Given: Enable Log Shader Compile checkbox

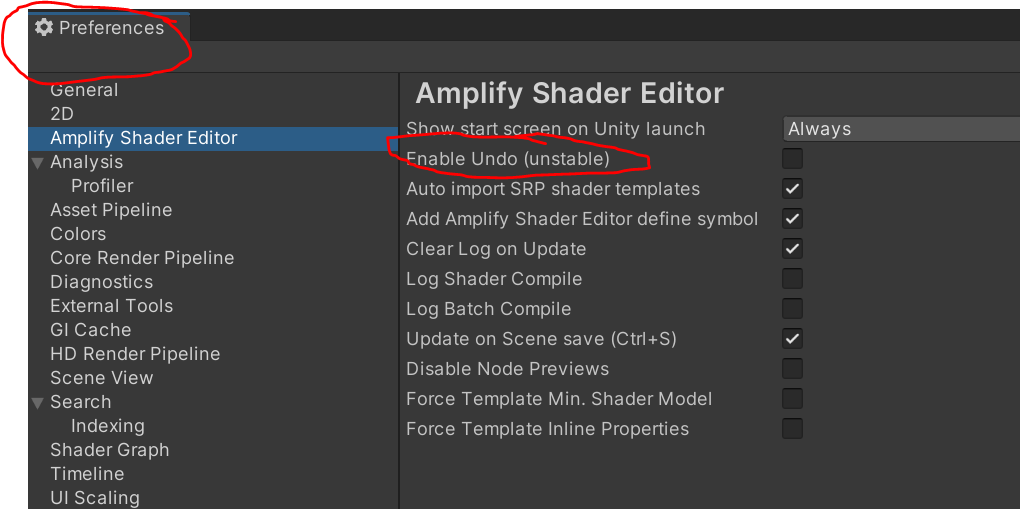Looking at the screenshot, I should coord(792,279).
